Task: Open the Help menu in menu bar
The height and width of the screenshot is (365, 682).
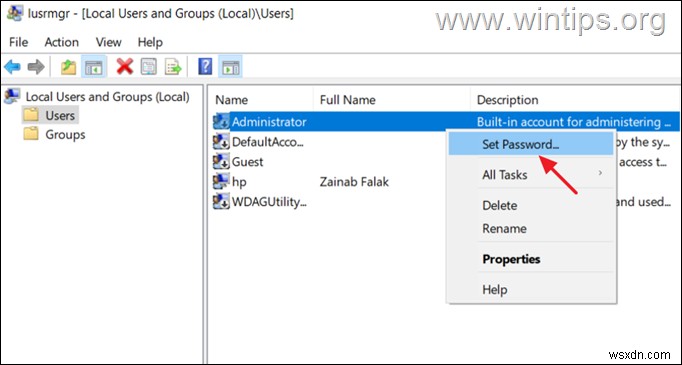Action: [150, 42]
